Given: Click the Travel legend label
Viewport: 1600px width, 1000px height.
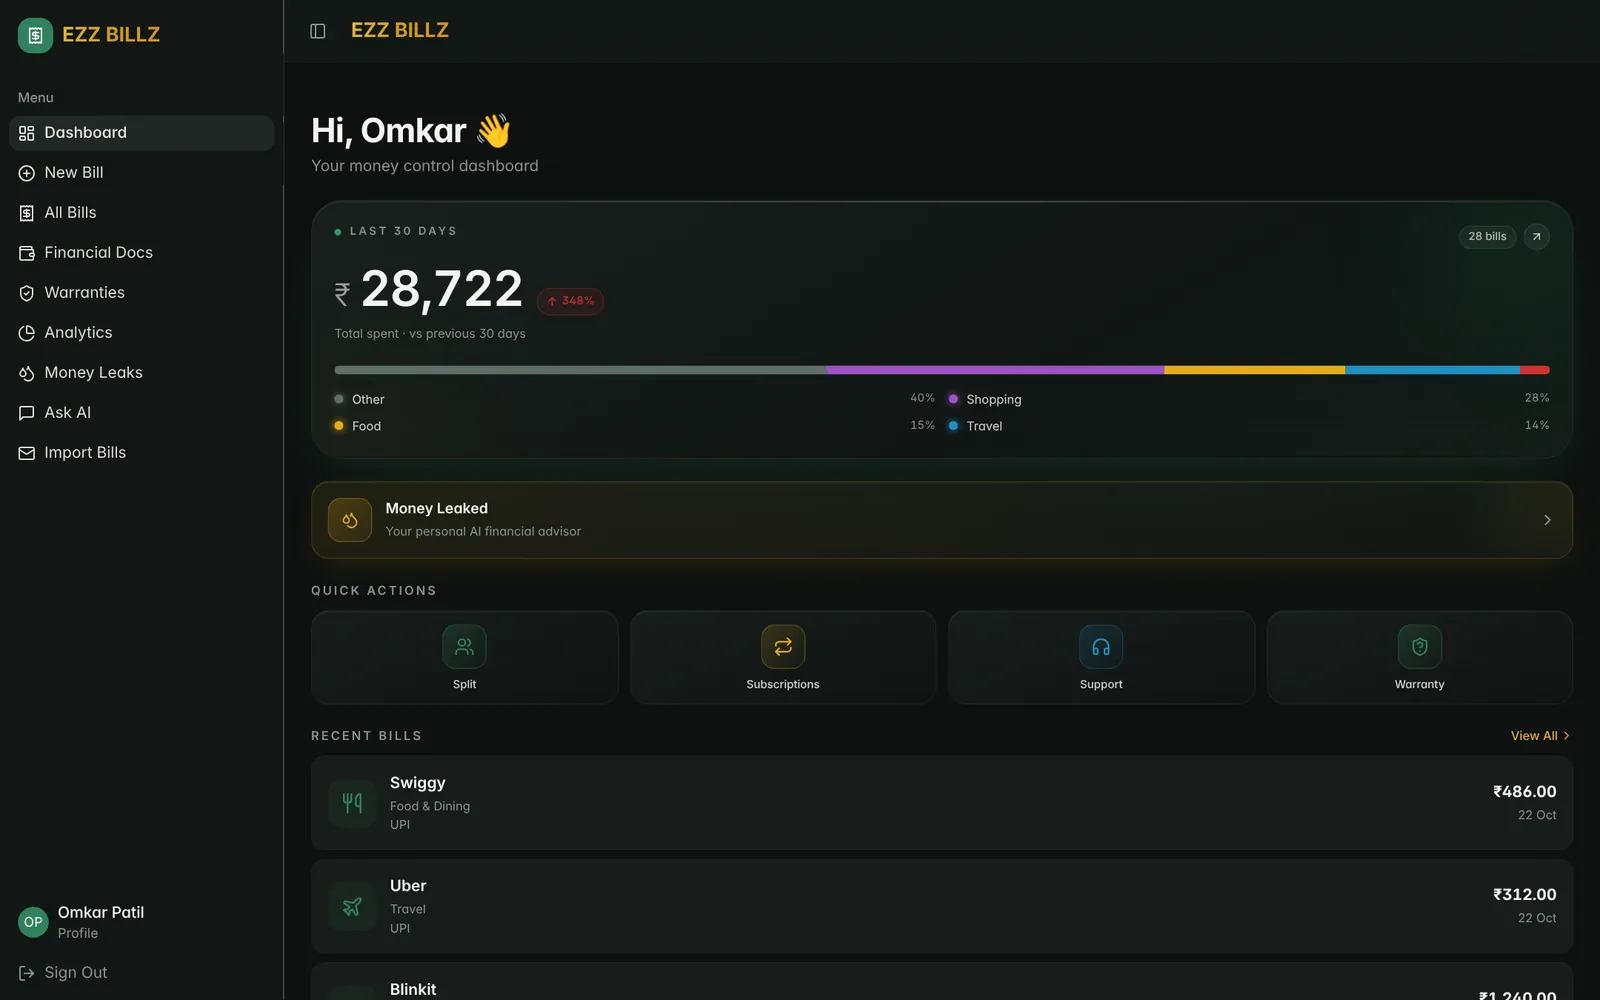Looking at the screenshot, I should point(984,426).
